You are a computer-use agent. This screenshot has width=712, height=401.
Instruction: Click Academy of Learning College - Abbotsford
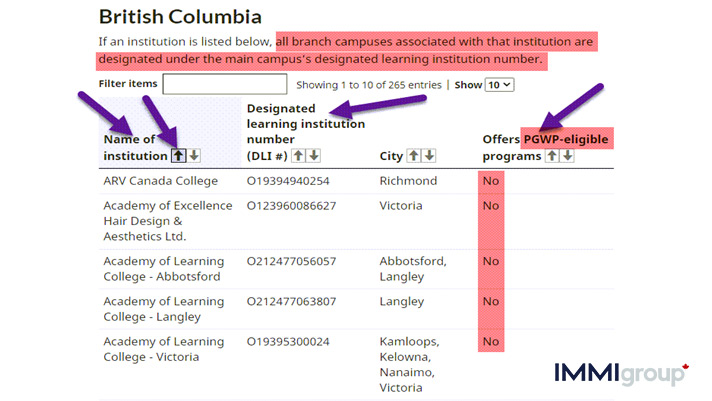164,269
